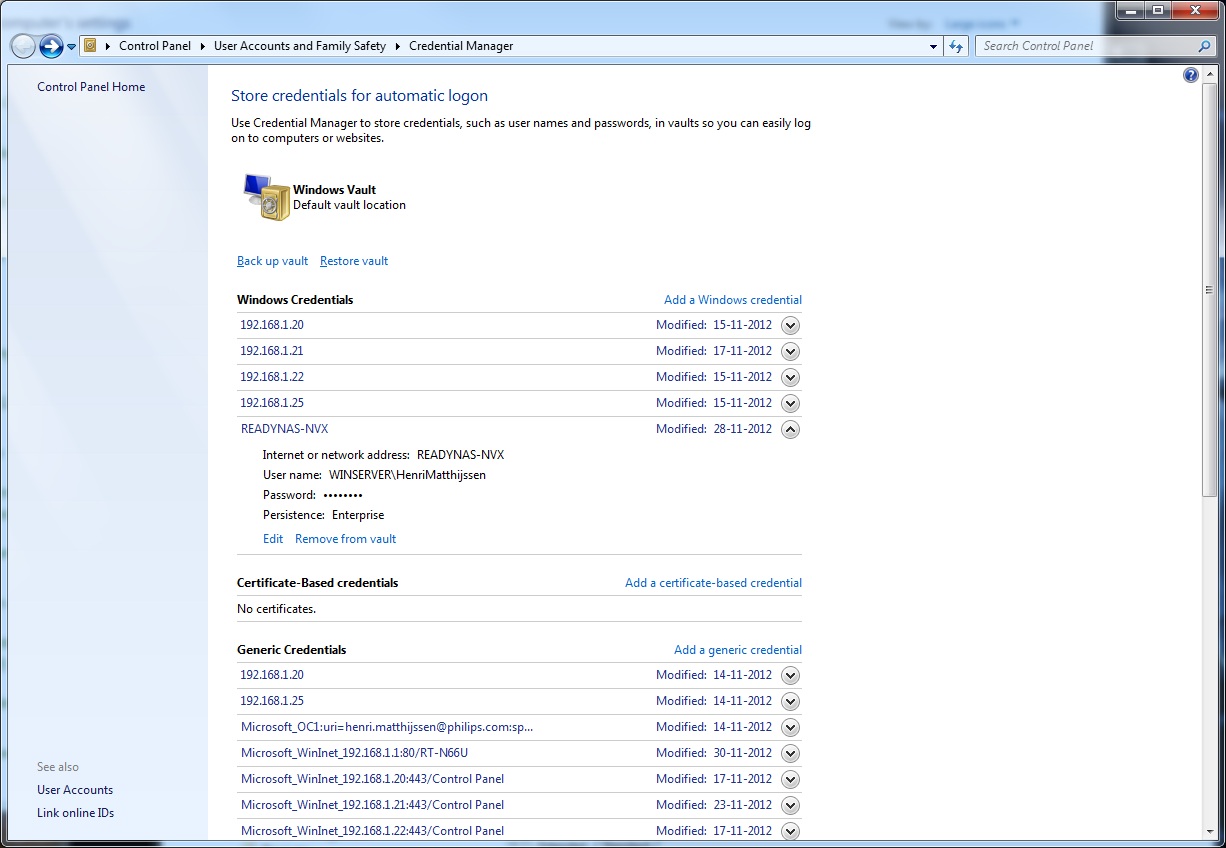
Task: Expand 192.168.1.21:443 Control Panel credential
Action: [790, 805]
